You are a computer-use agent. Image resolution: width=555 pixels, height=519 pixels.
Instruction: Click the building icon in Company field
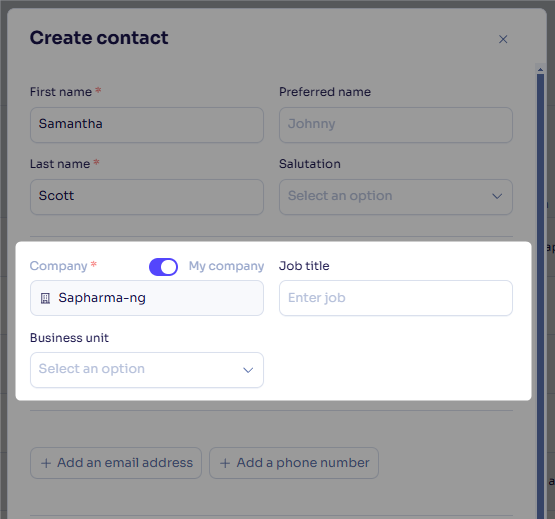pyautogui.click(x=45, y=298)
